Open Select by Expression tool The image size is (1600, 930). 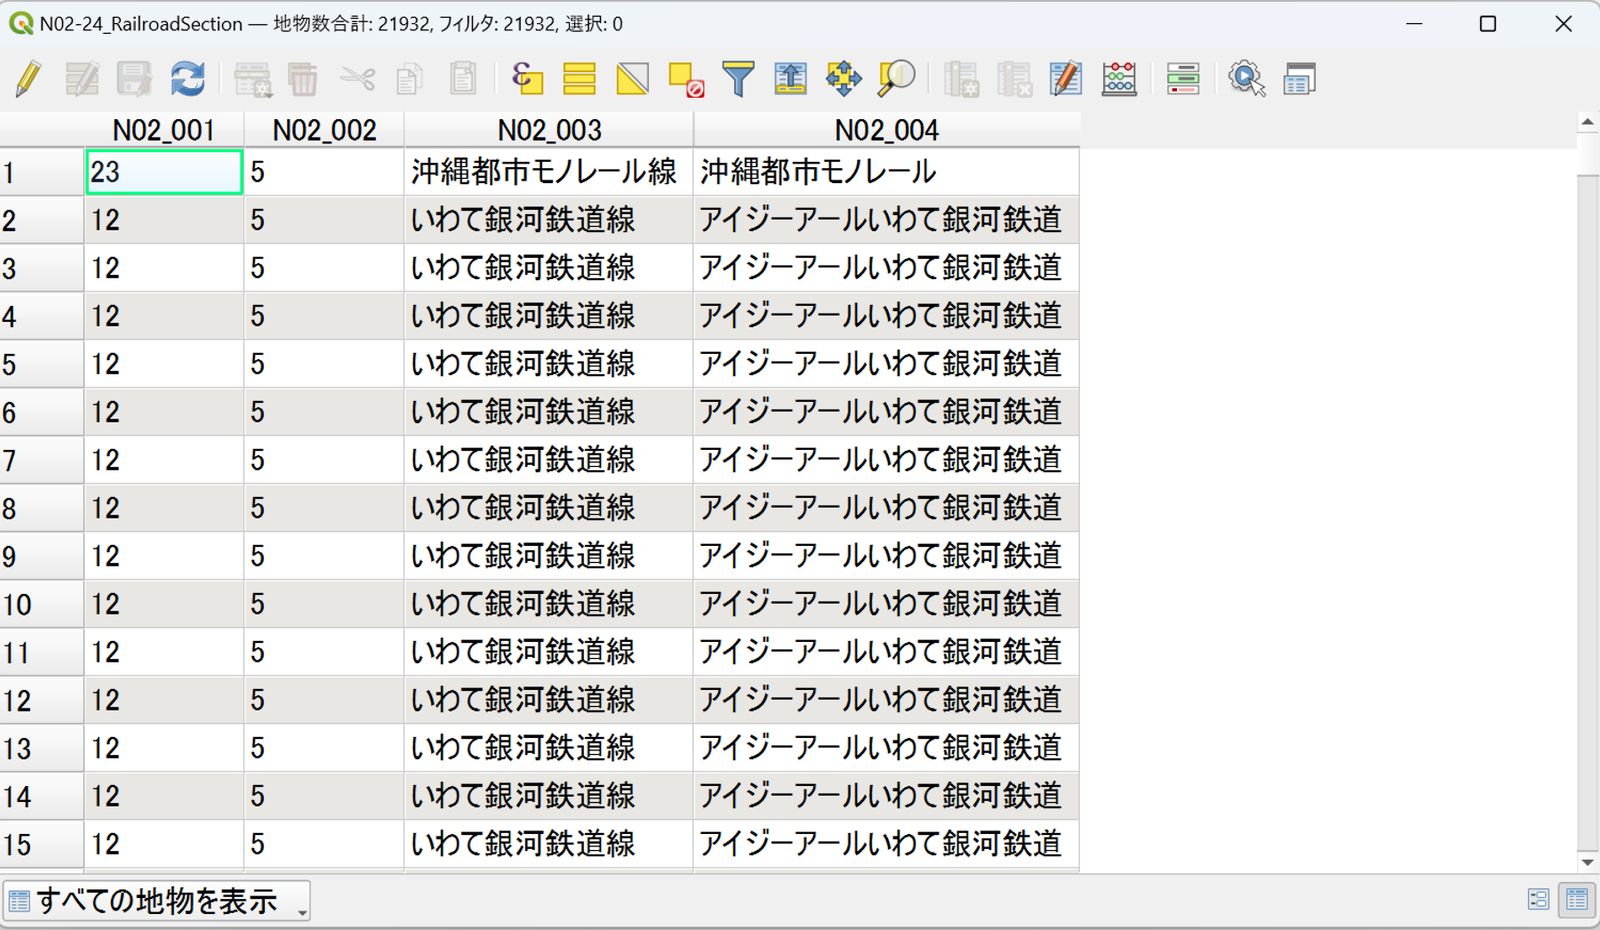[x=526, y=78]
